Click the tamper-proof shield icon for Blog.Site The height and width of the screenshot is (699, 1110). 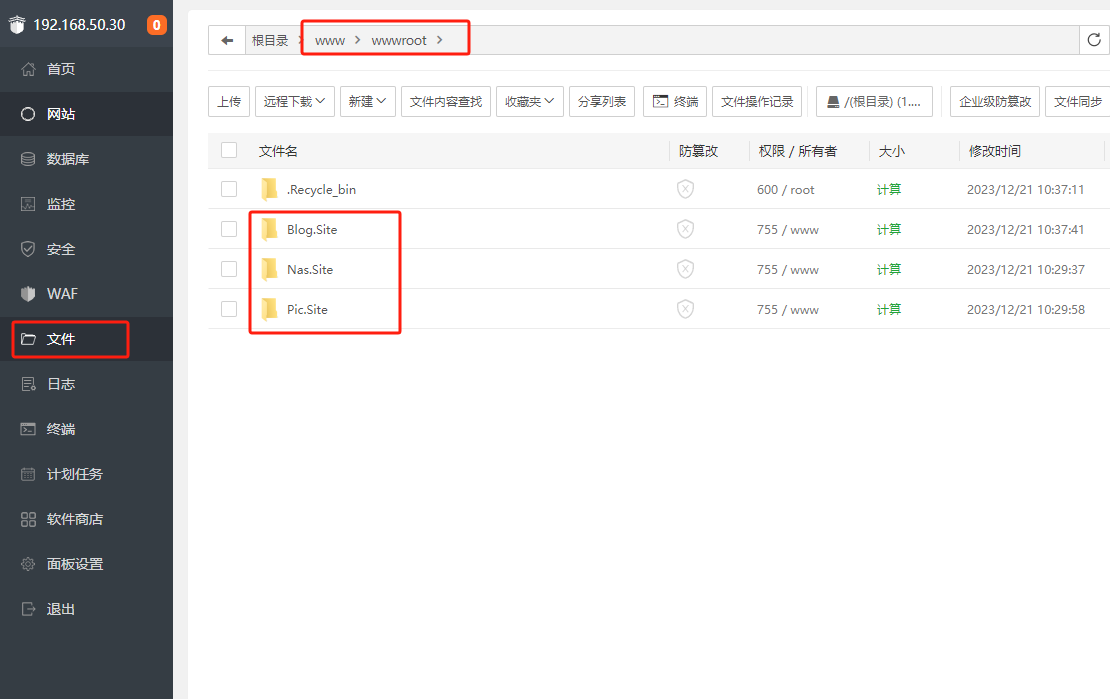pos(685,229)
